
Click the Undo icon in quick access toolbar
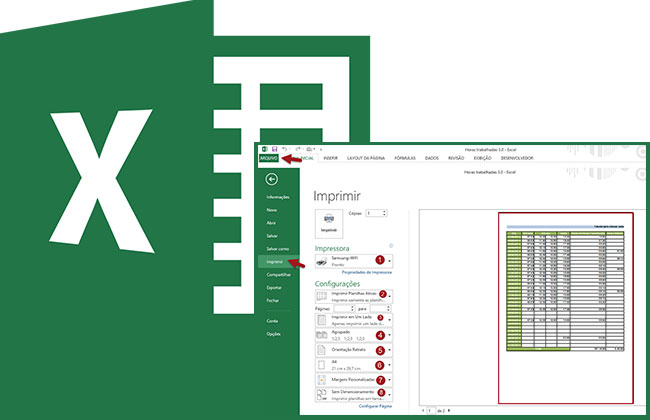(x=284, y=149)
